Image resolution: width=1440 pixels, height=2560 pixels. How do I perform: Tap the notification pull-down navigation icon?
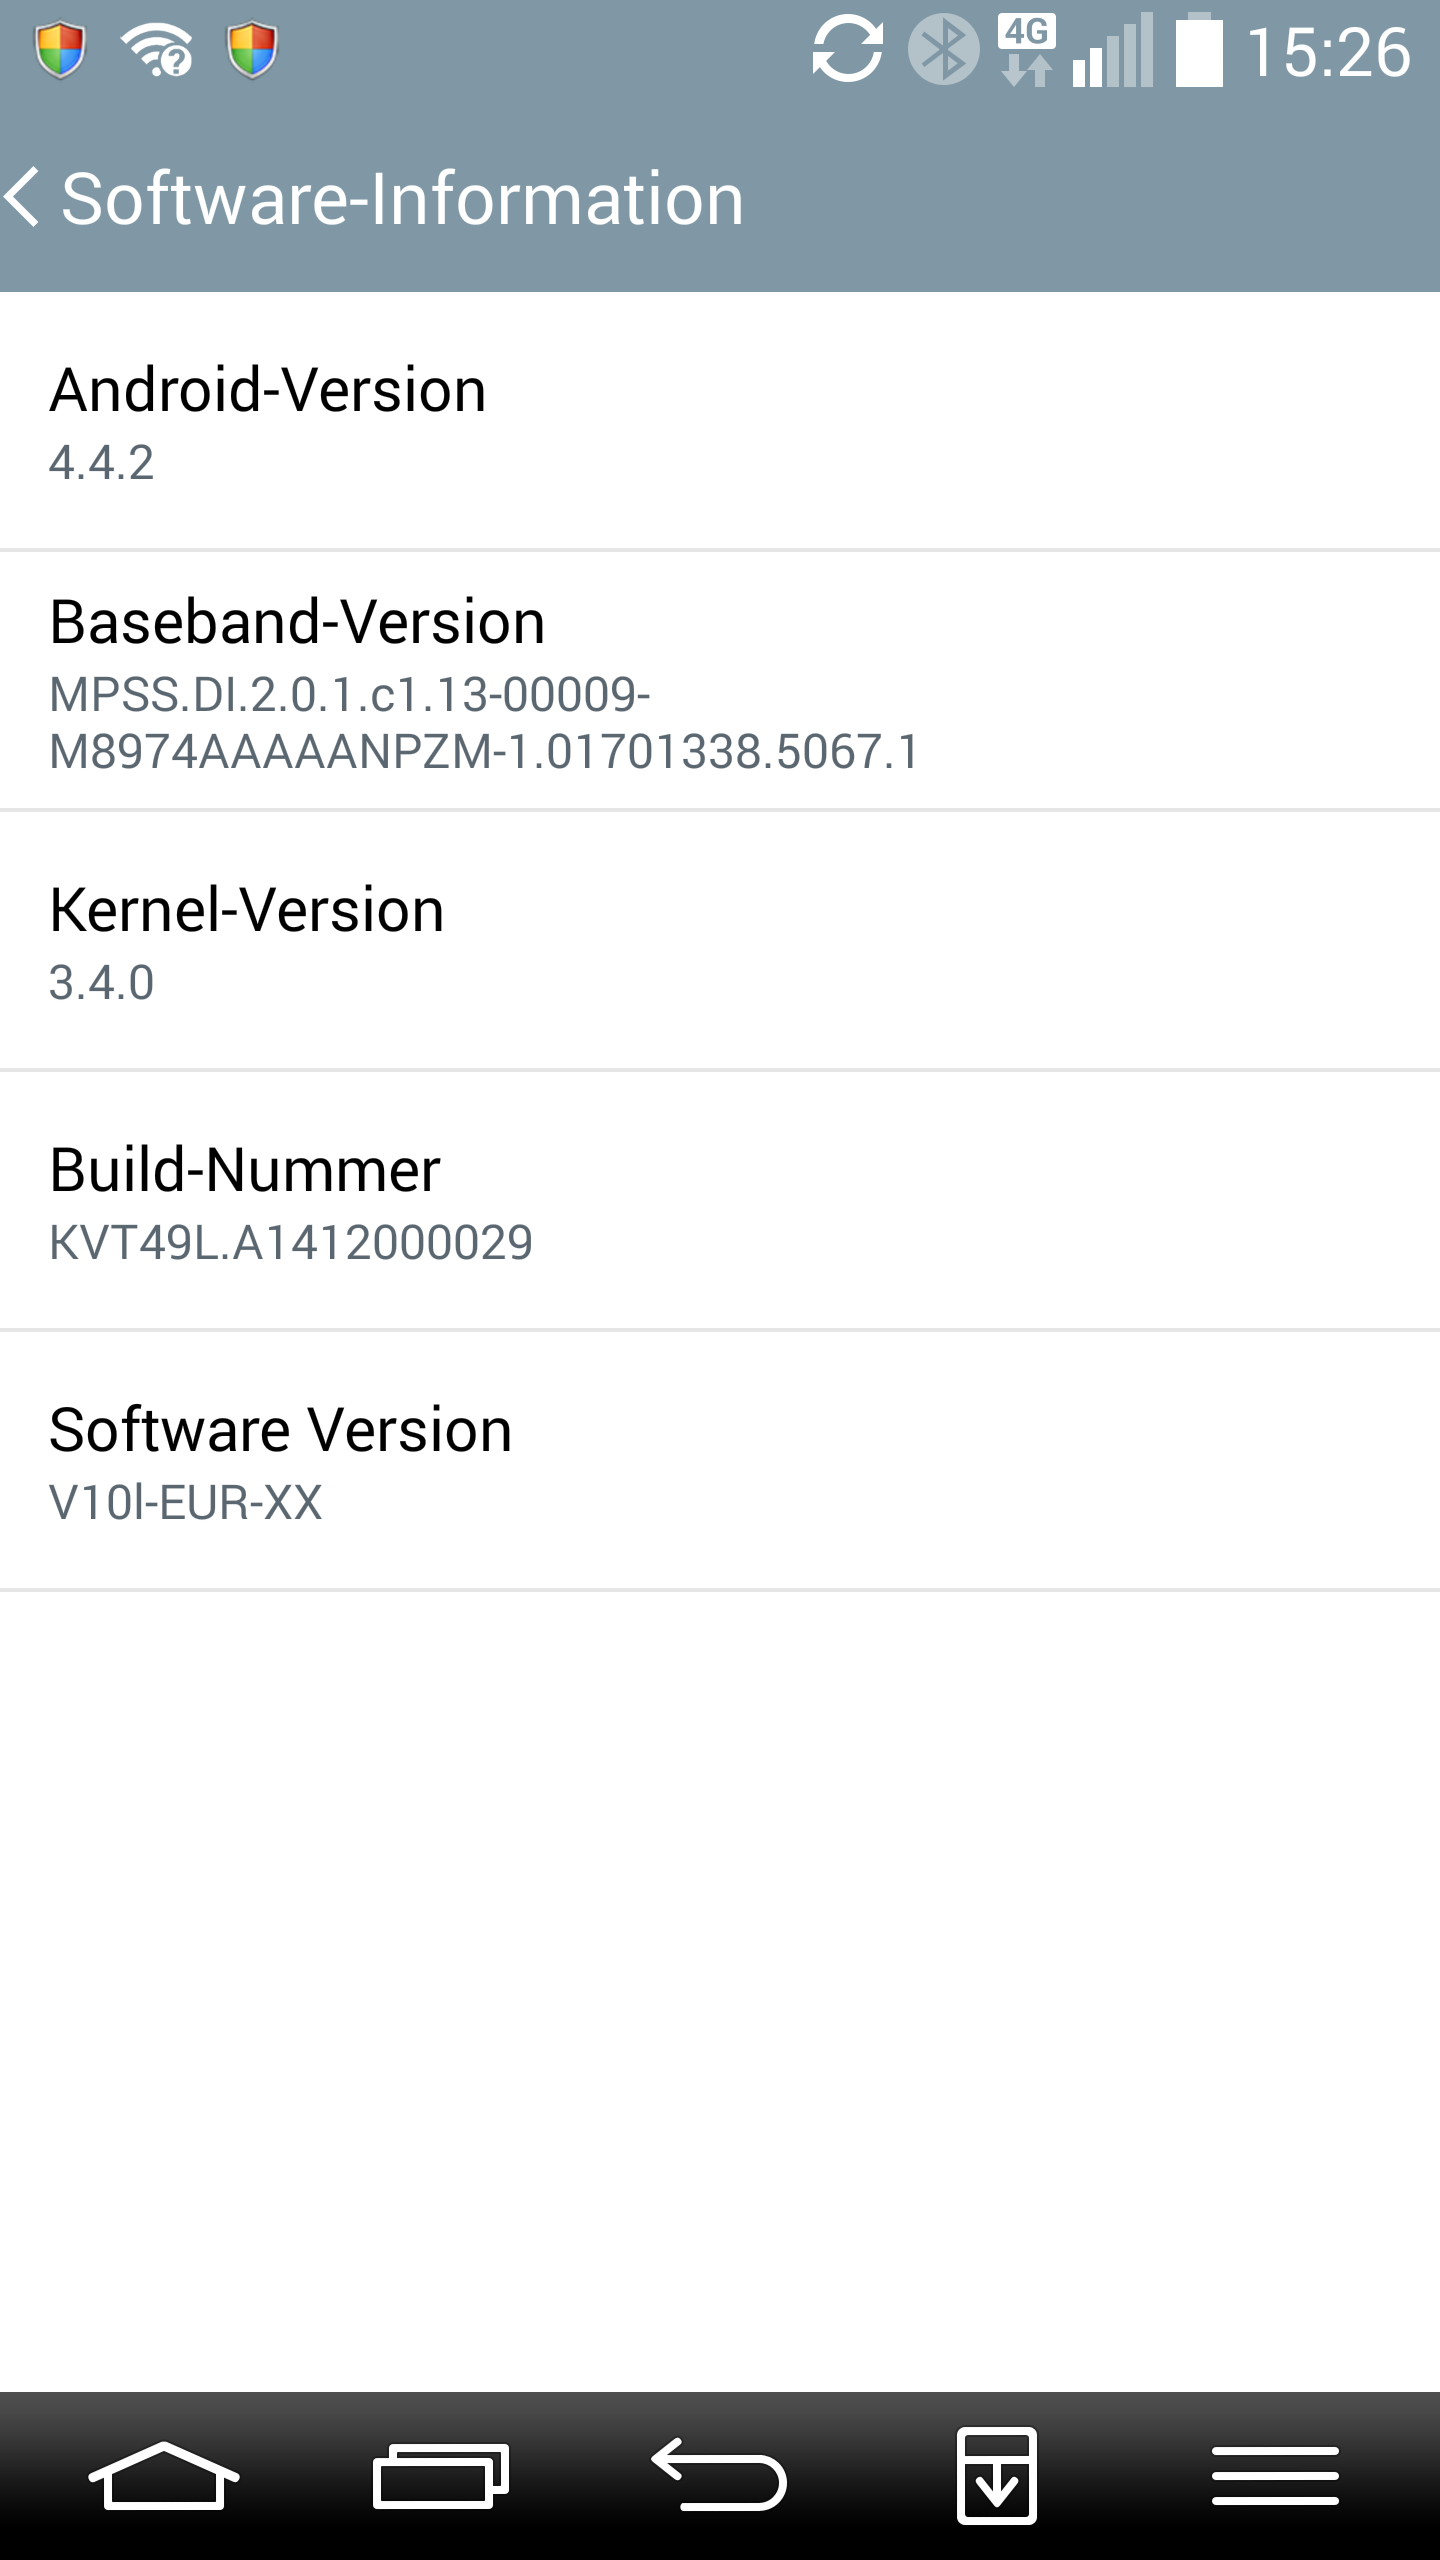pyautogui.click(x=996, y=2476)
